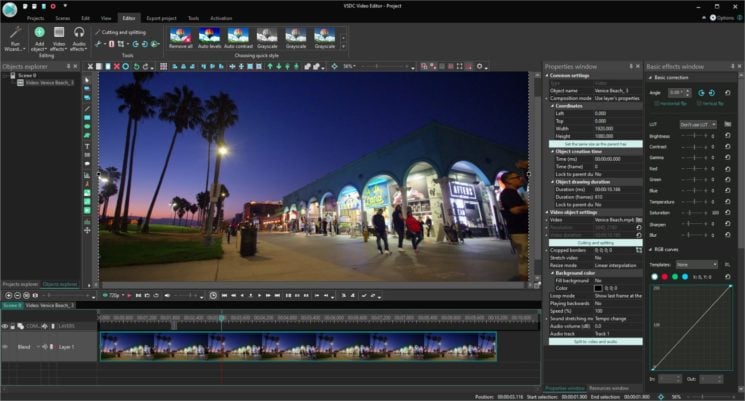745x401 pixels.
Task: Enable the Vertical flip checkbox
Action: pos(699,104)
